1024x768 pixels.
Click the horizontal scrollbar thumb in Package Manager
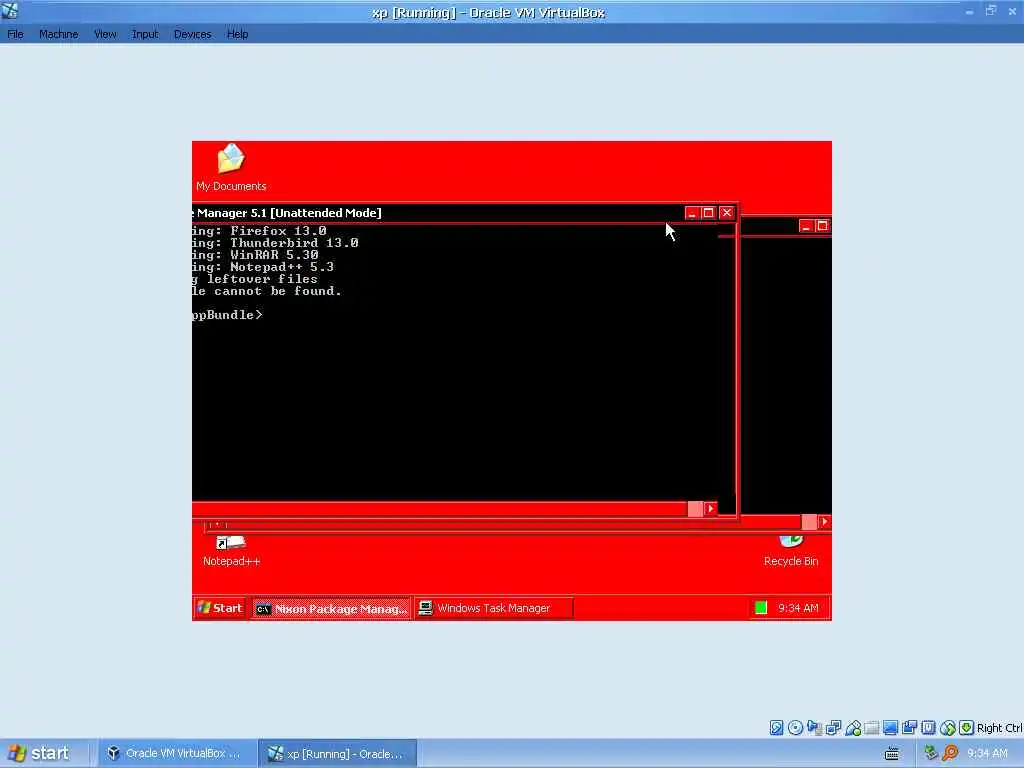[x=695, y=509]
